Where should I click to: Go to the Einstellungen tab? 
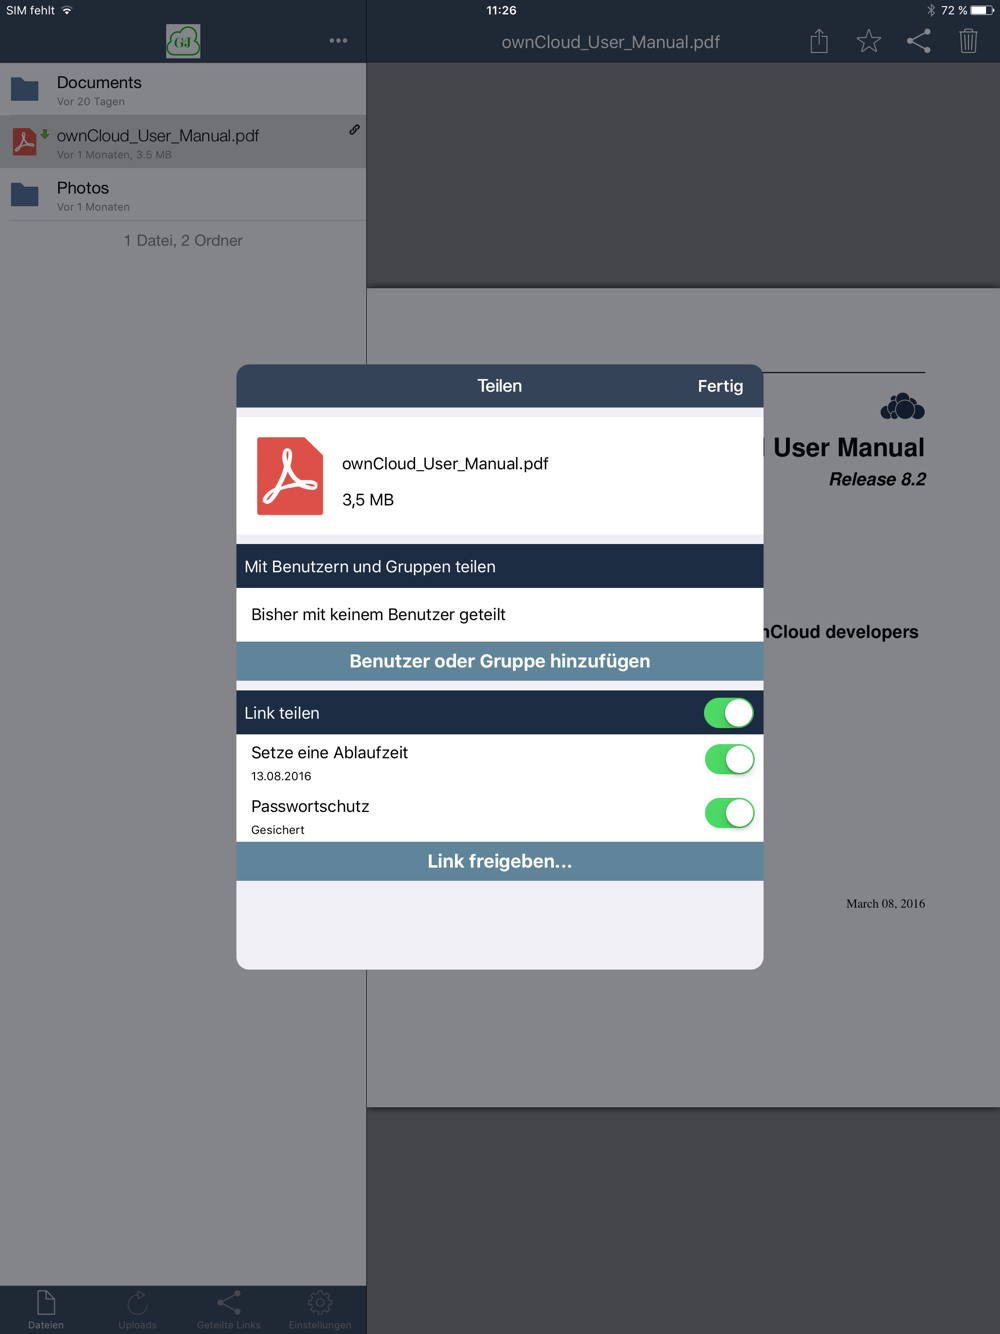pos(320,1310)
